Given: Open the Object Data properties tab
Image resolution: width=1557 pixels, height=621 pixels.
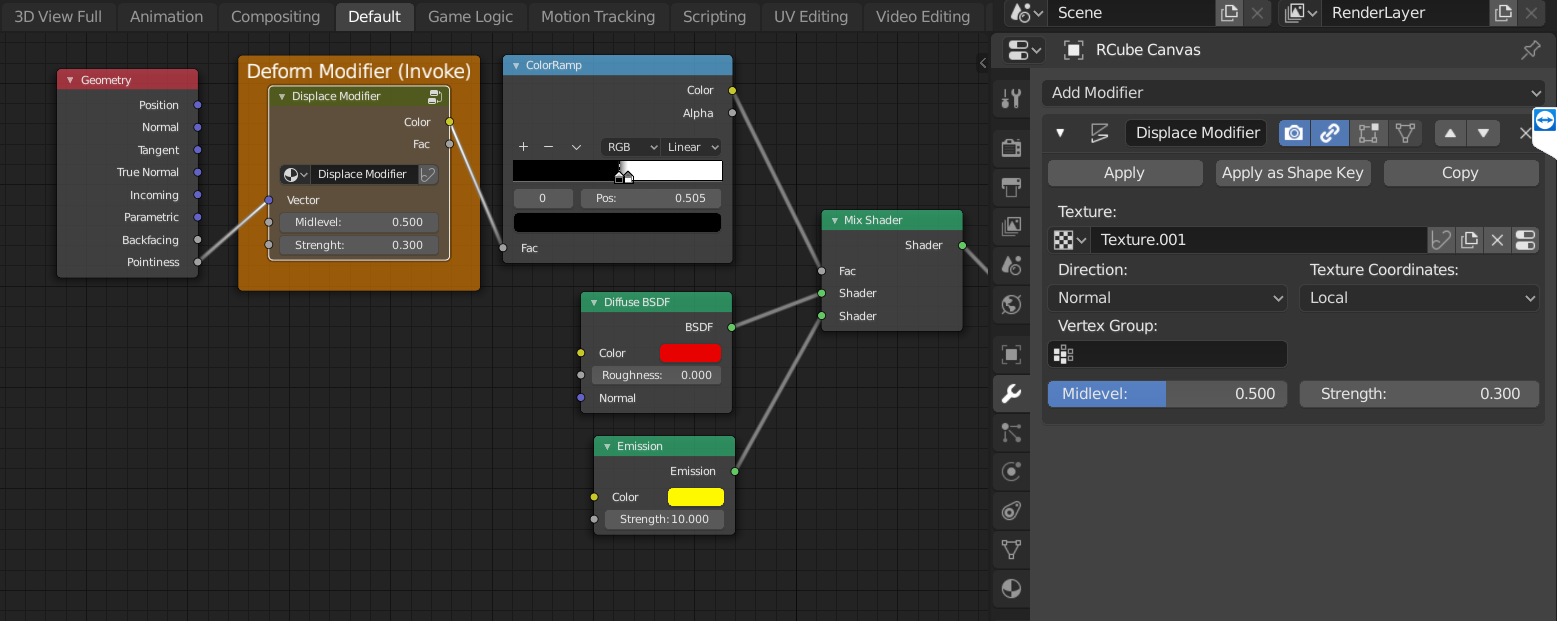Looking at the screenshot, I should (1011, 549).
